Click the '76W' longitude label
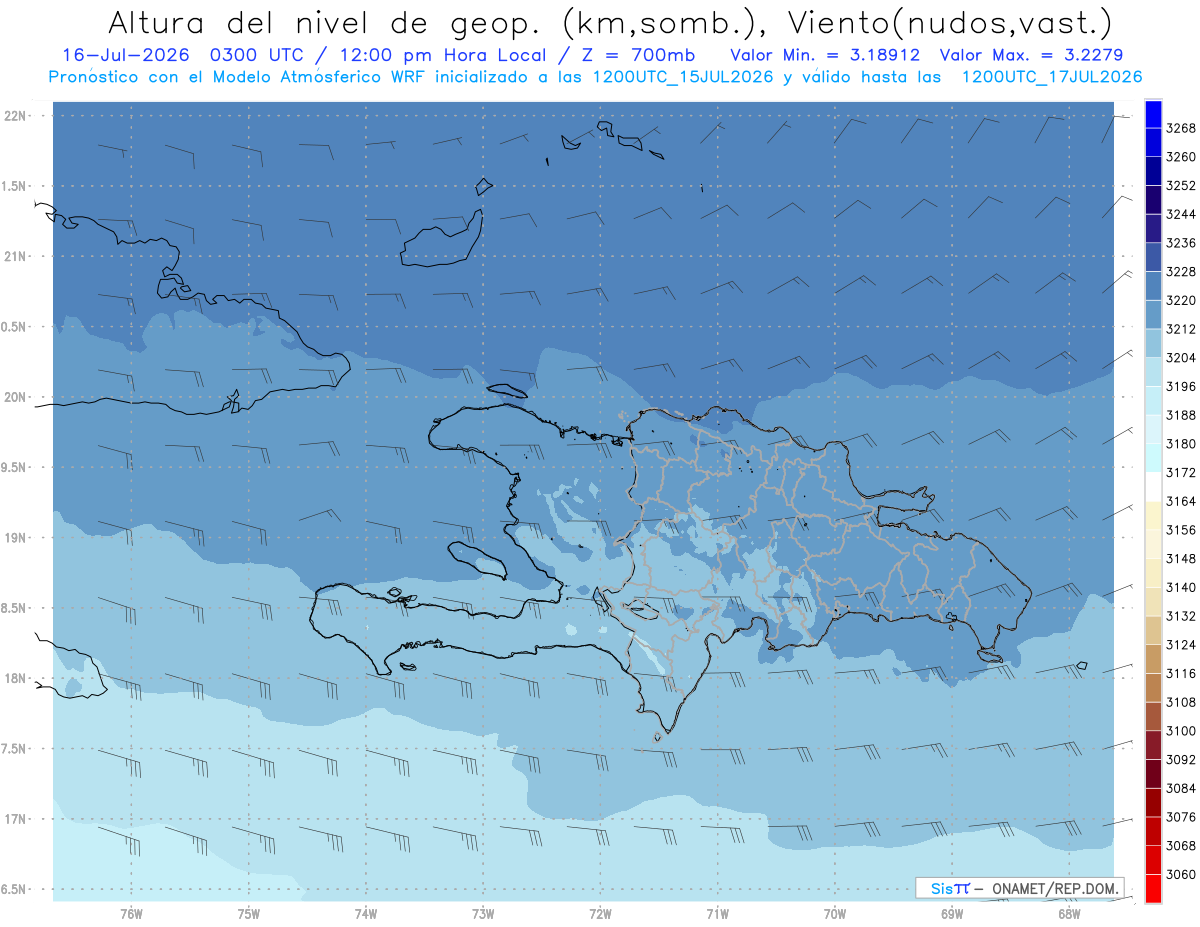The image size is (1200, 927). 131,914
